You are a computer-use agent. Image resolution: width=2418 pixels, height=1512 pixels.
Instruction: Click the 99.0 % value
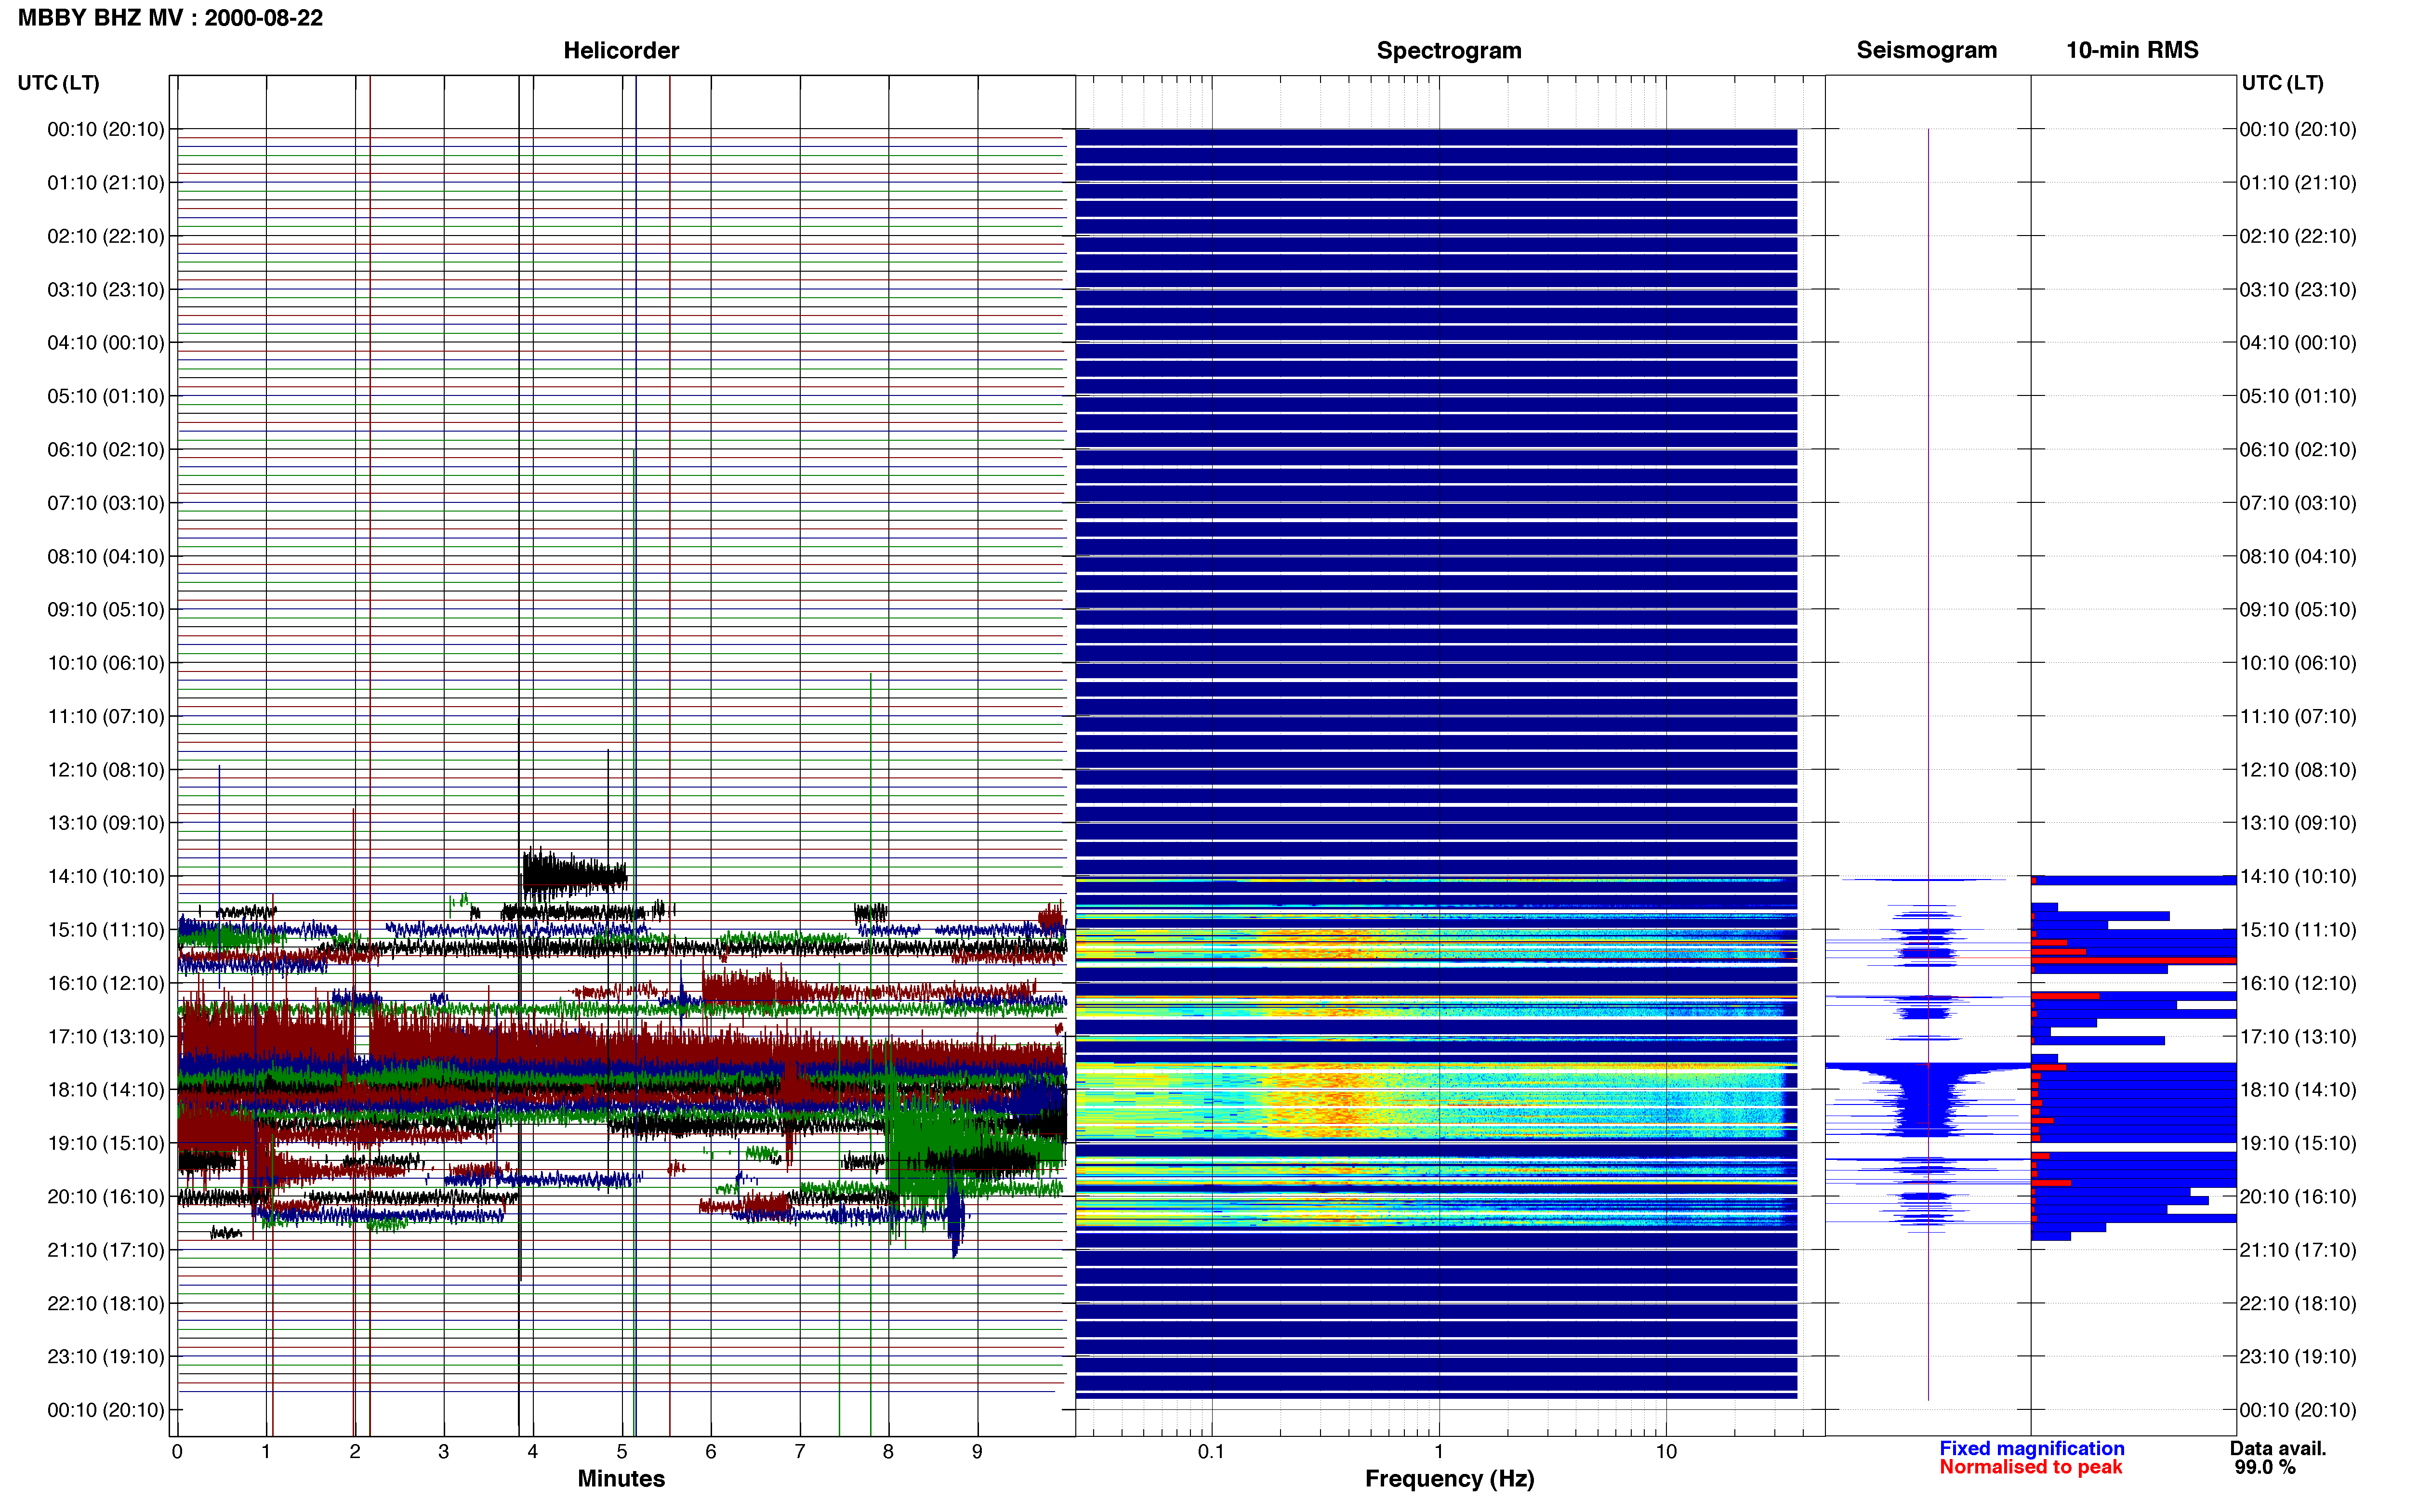2265,1467
